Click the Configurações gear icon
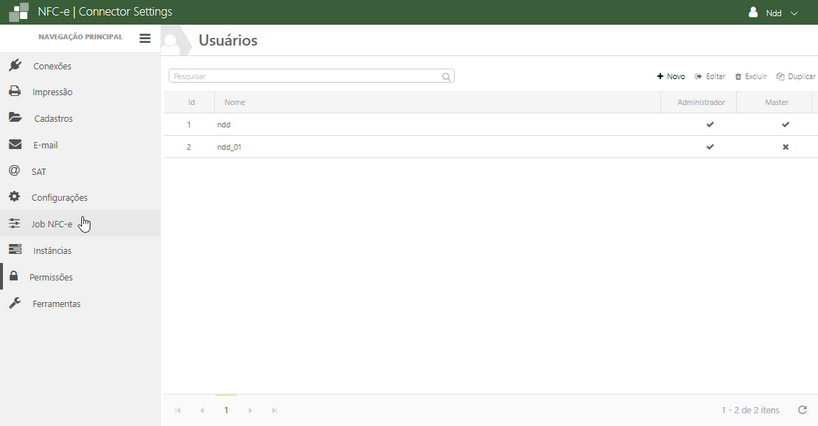 click(15, 197)
